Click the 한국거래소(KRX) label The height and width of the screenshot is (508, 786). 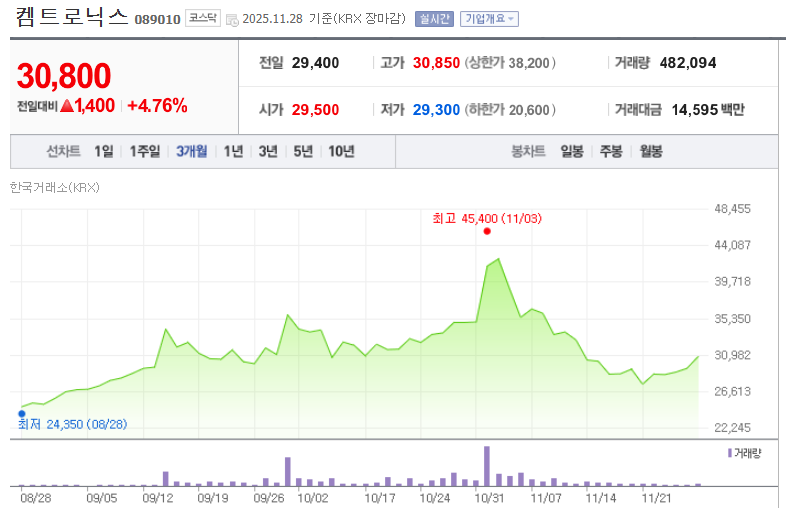[x=55, y=188]
